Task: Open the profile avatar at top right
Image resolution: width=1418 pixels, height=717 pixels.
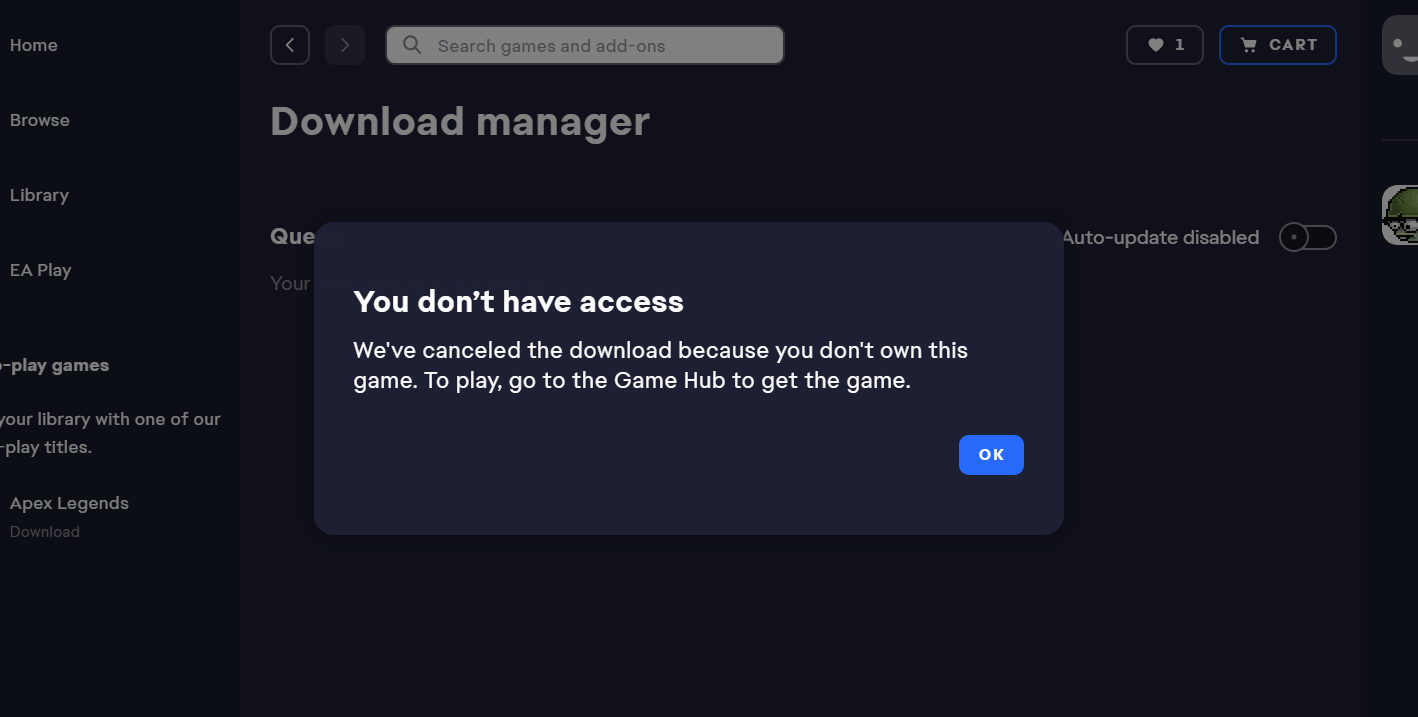Action: (x=1400, y=45)
